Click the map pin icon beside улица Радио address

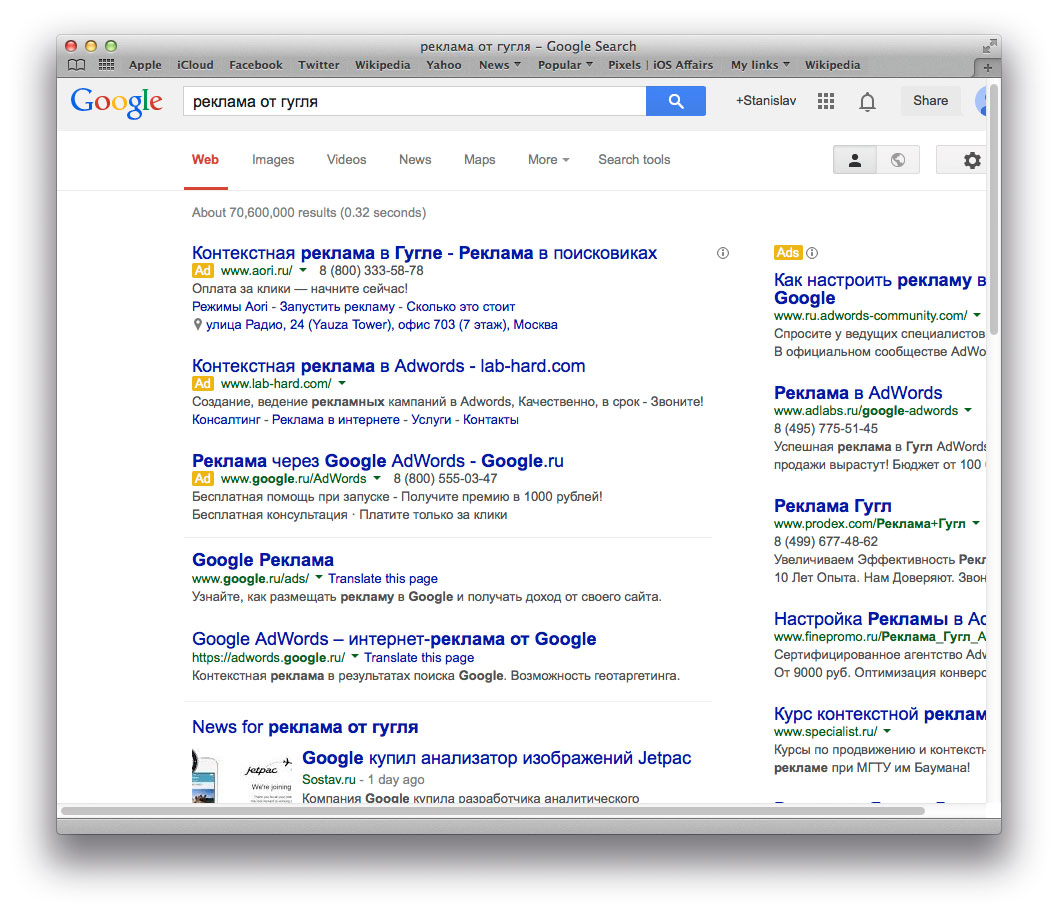(x=197, y=325)
